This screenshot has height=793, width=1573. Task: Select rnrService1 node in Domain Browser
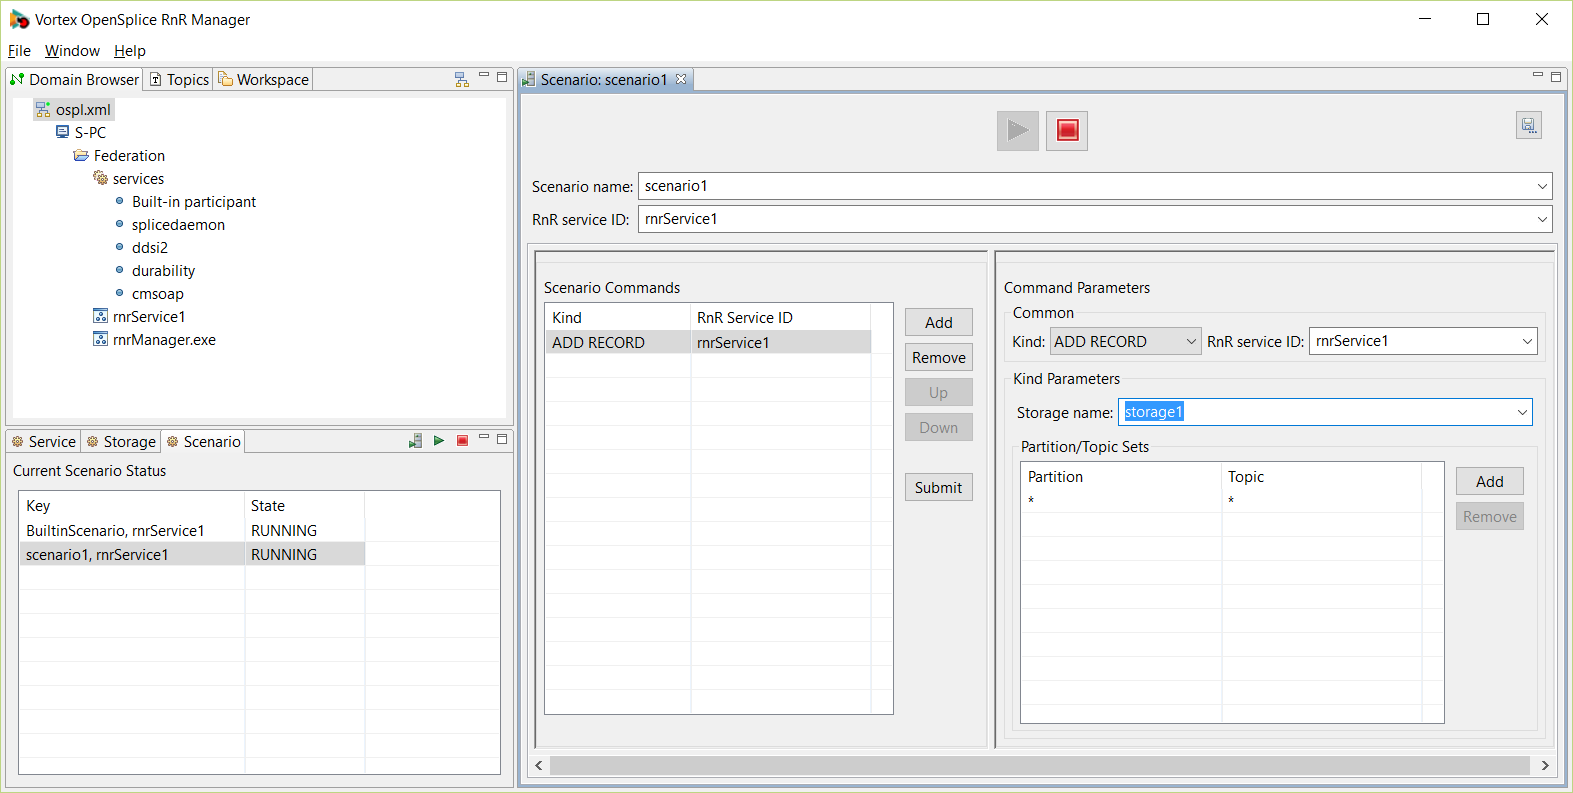pos(140,316)
